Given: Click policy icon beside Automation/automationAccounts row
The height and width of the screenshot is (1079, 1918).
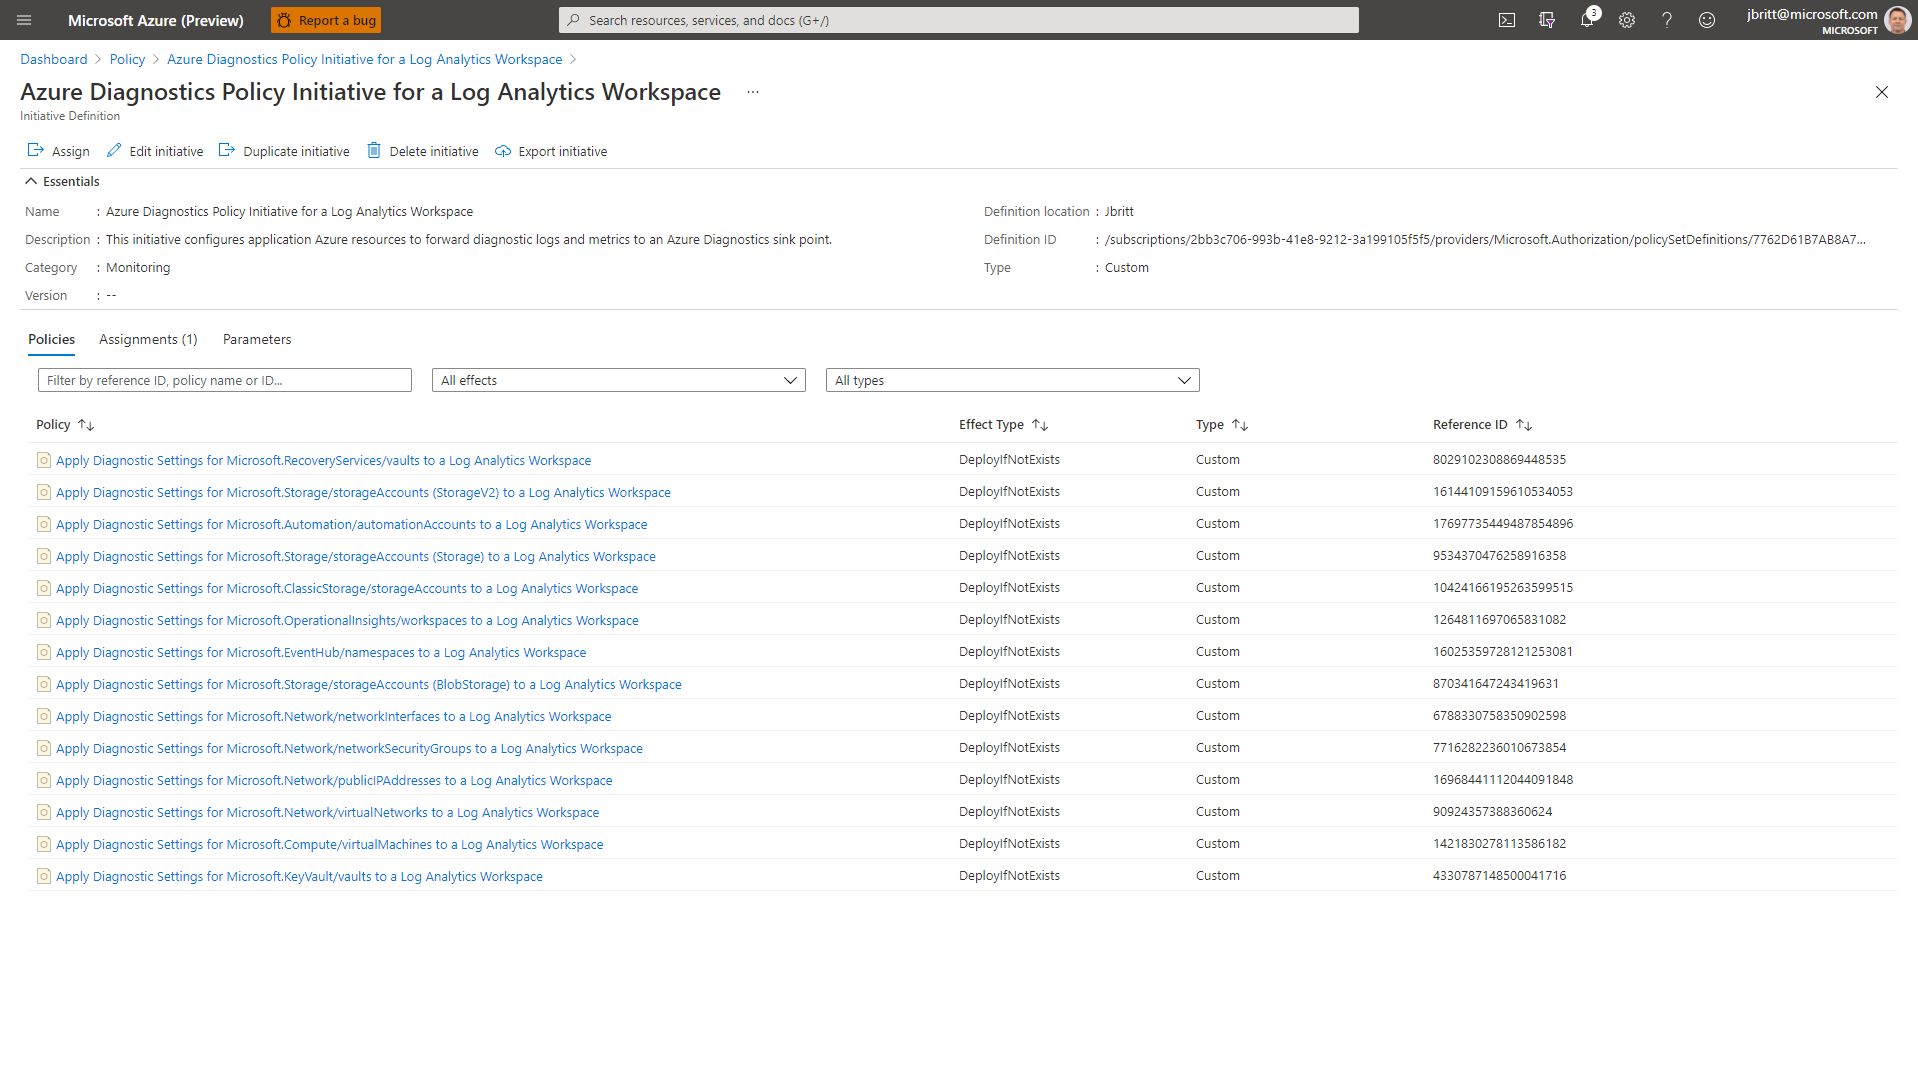Looking at the screenshot, I should coord(44,524).
